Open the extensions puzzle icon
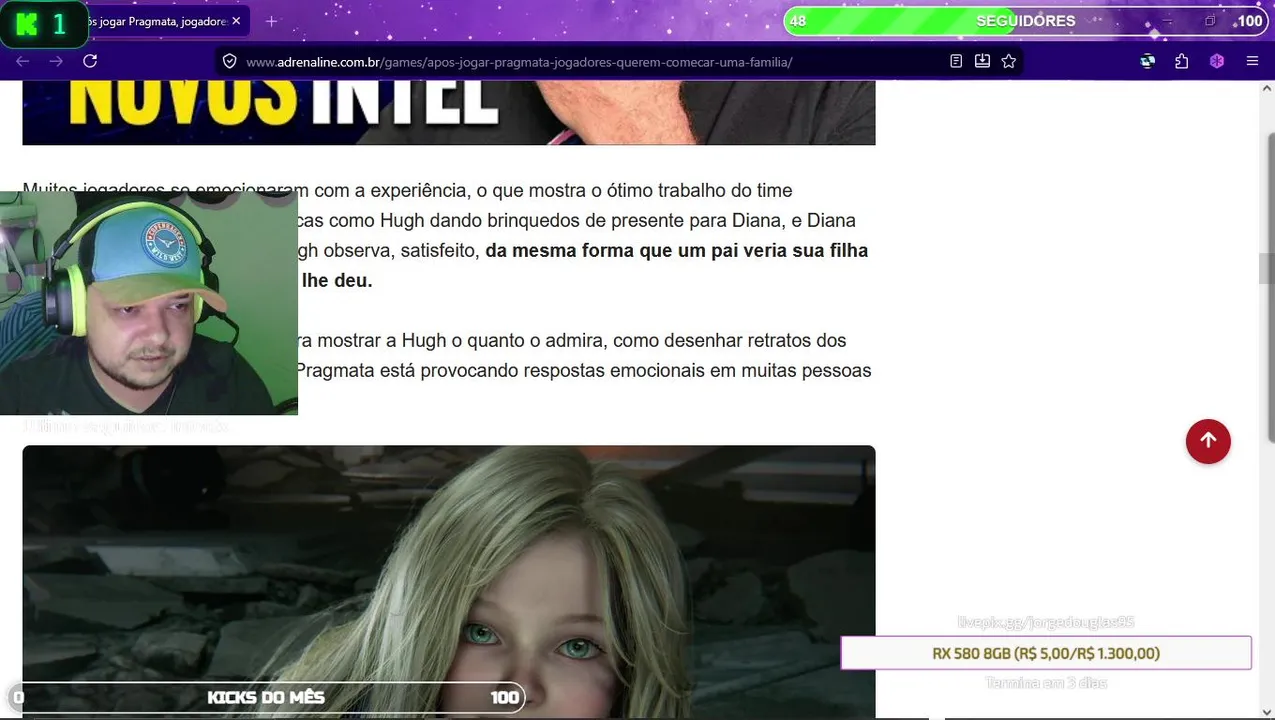The width and height of the screenshot is (1275, 720). (1182, 61)
